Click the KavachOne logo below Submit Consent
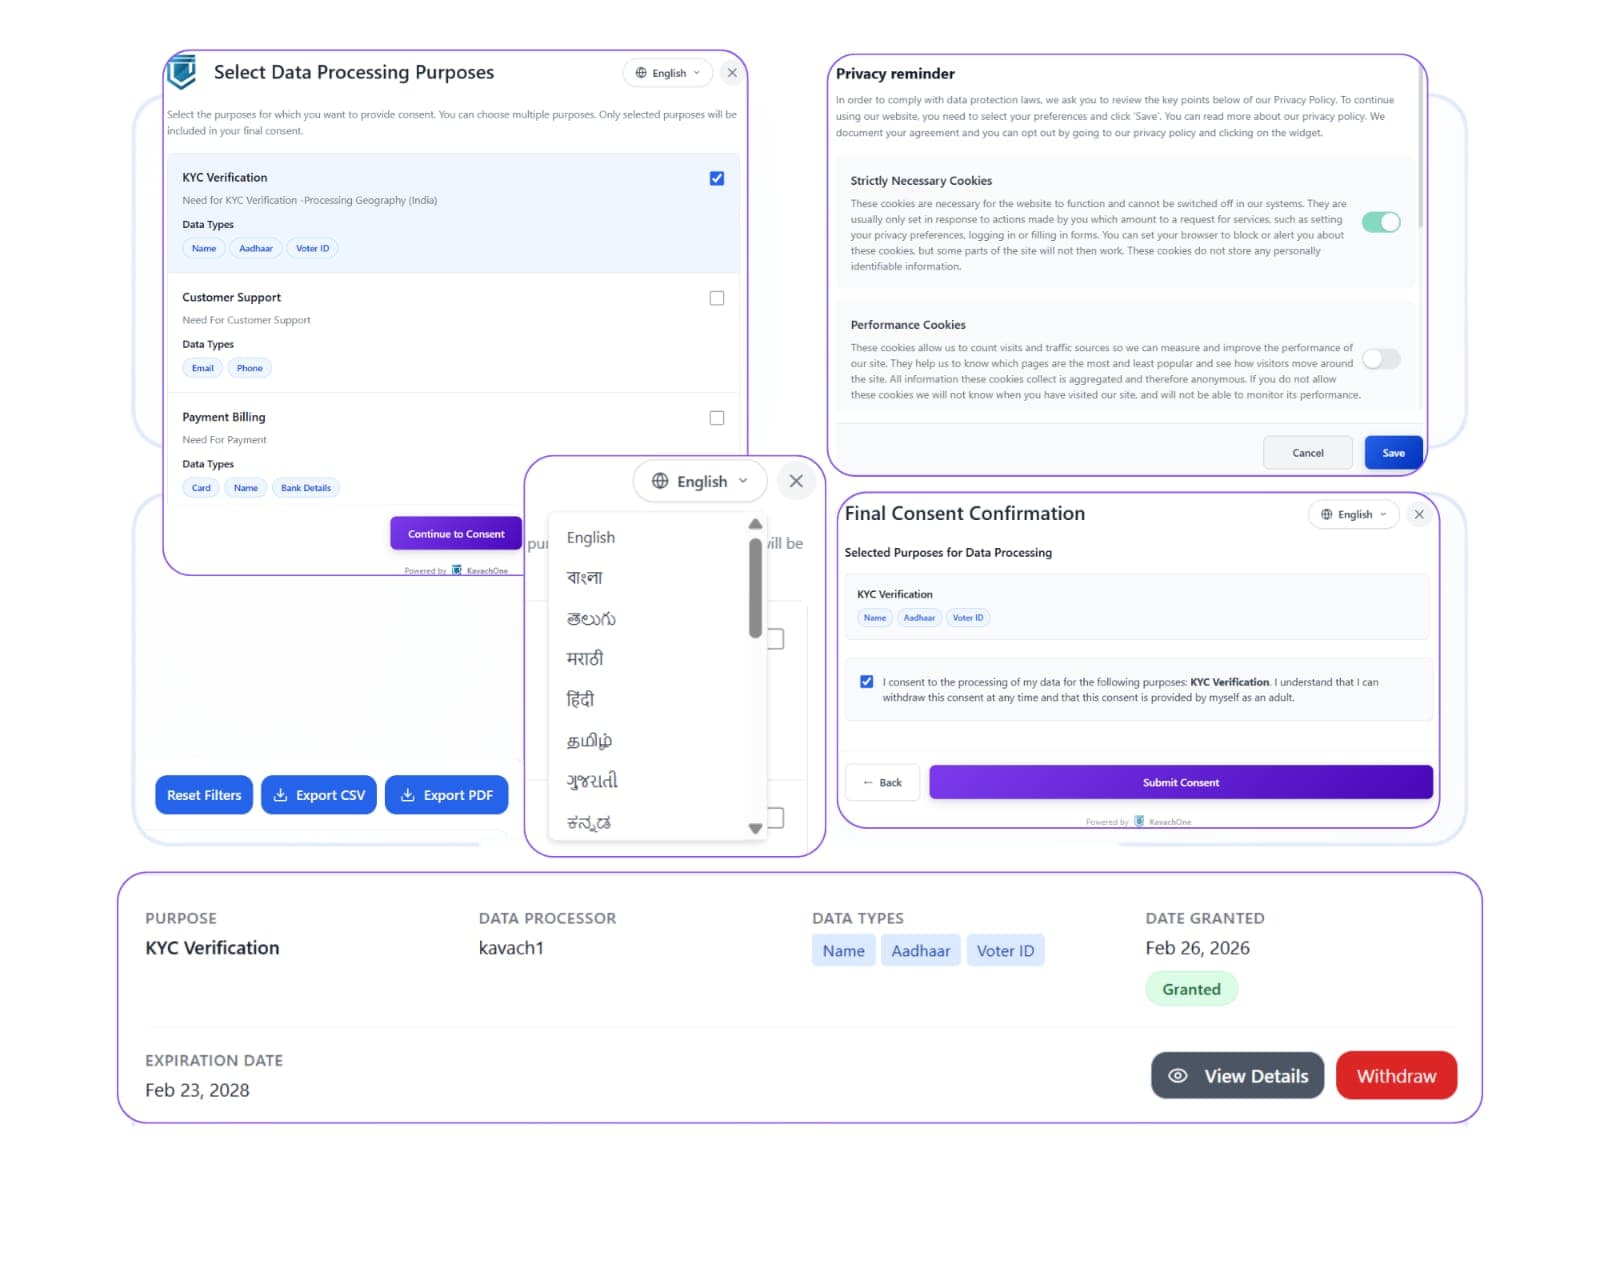 pos(1139,820)
